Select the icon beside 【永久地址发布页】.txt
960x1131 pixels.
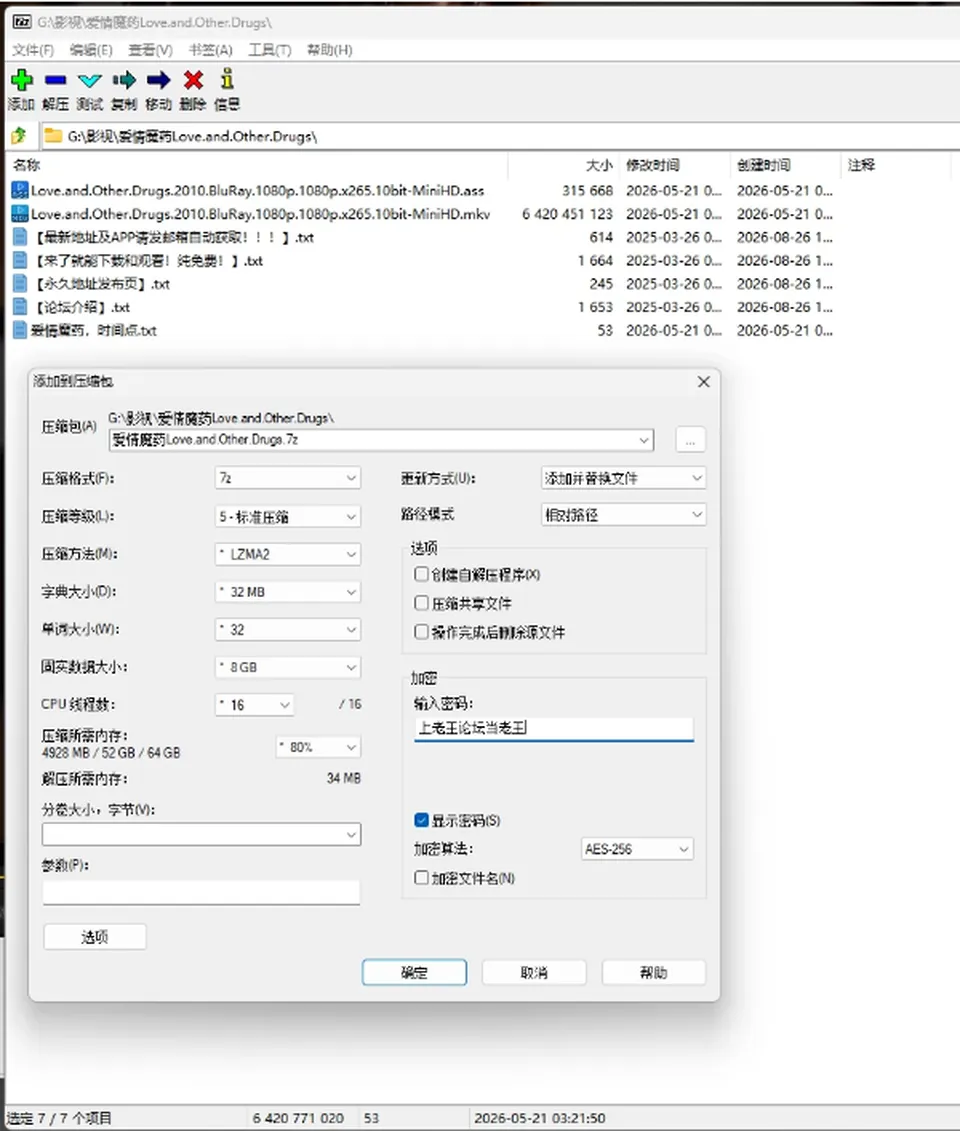pyautogui.click(x=20, y=283)
